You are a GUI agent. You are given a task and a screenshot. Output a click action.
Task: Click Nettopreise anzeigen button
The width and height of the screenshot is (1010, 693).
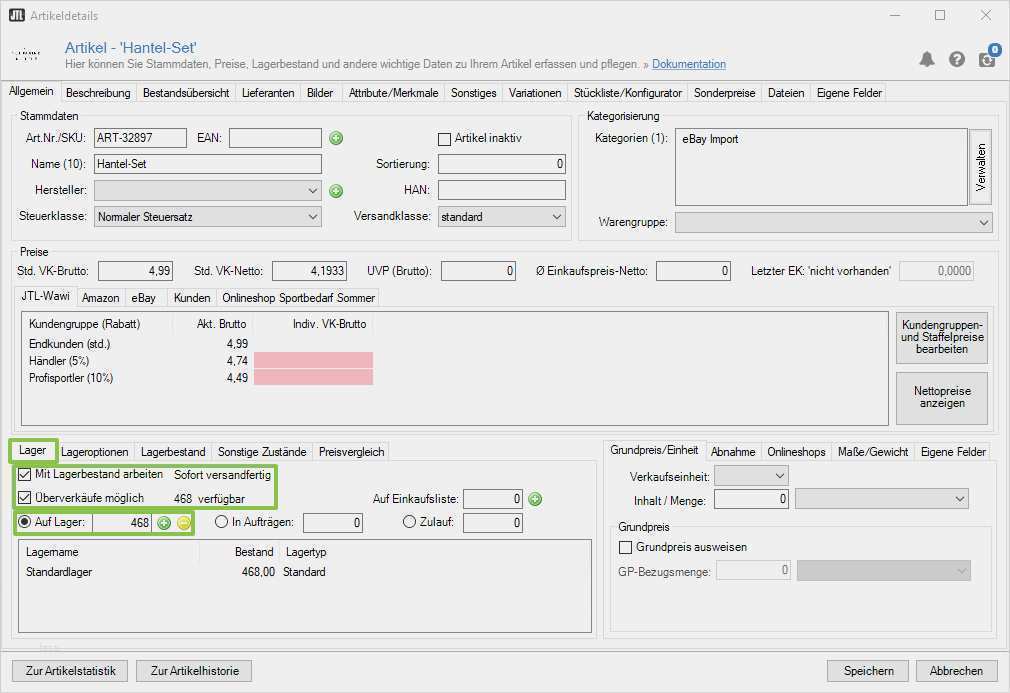[x=942, y=397]
